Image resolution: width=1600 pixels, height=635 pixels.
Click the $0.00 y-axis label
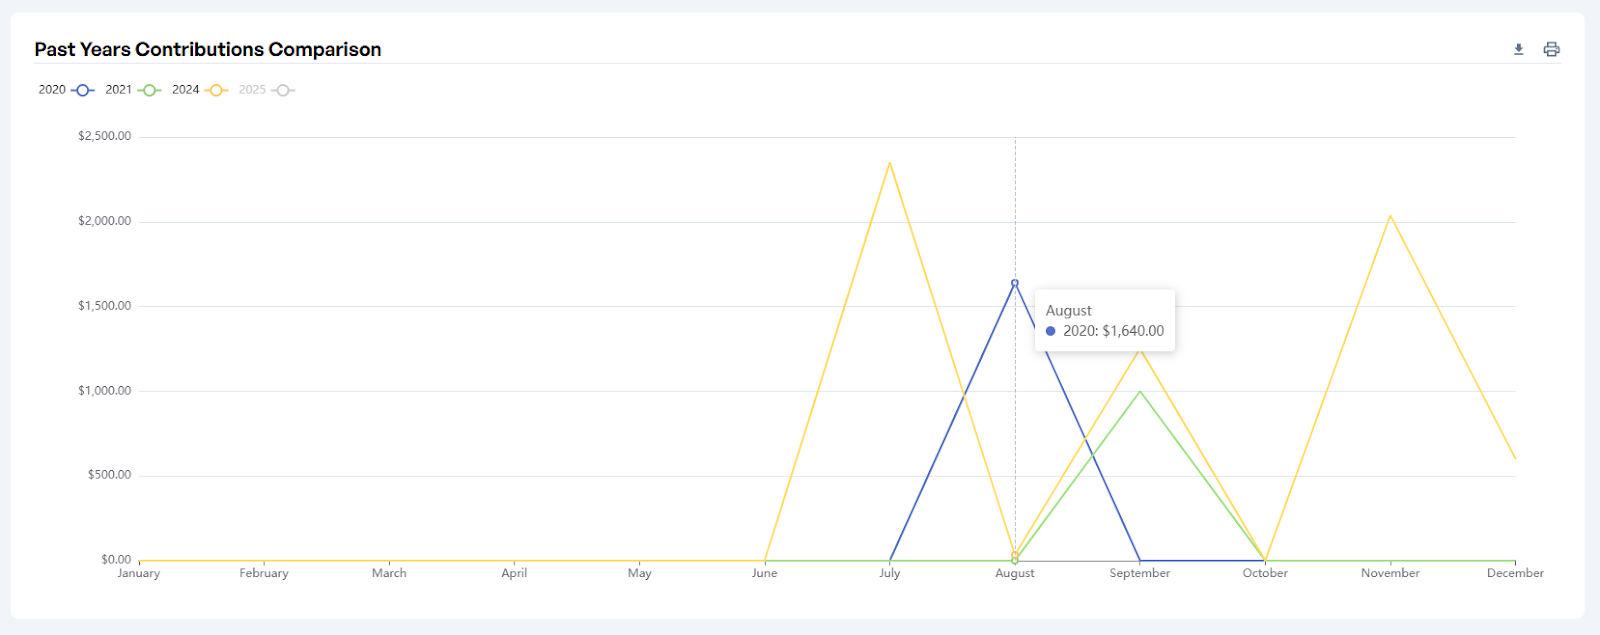tap(116, 559)
